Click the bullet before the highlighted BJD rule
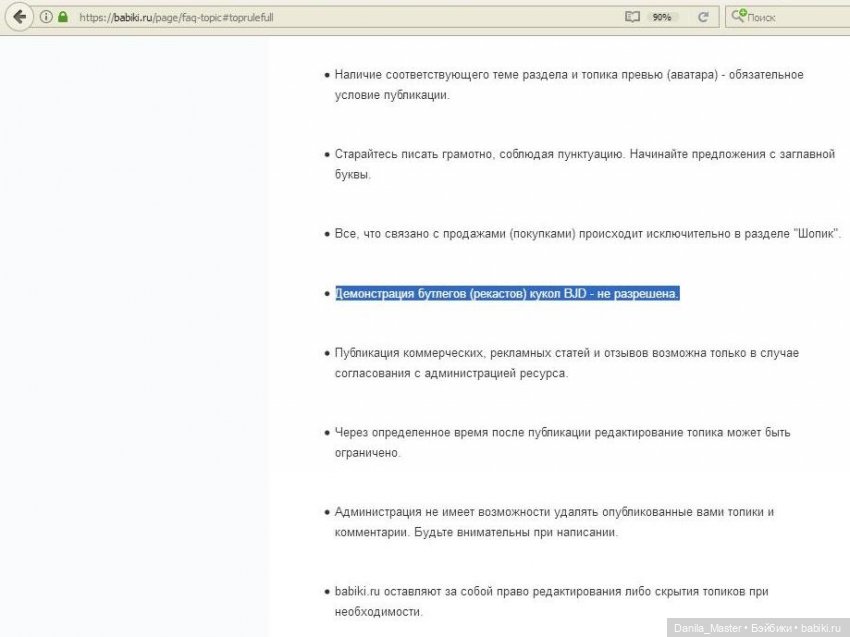The image size is (850, 637). click(327, 295)
